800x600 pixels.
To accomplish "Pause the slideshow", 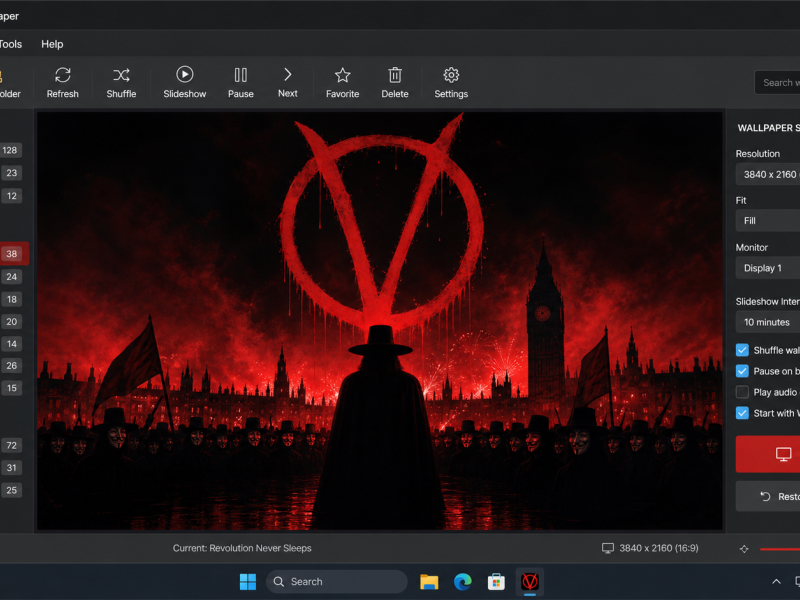I will tap(241, 82).
